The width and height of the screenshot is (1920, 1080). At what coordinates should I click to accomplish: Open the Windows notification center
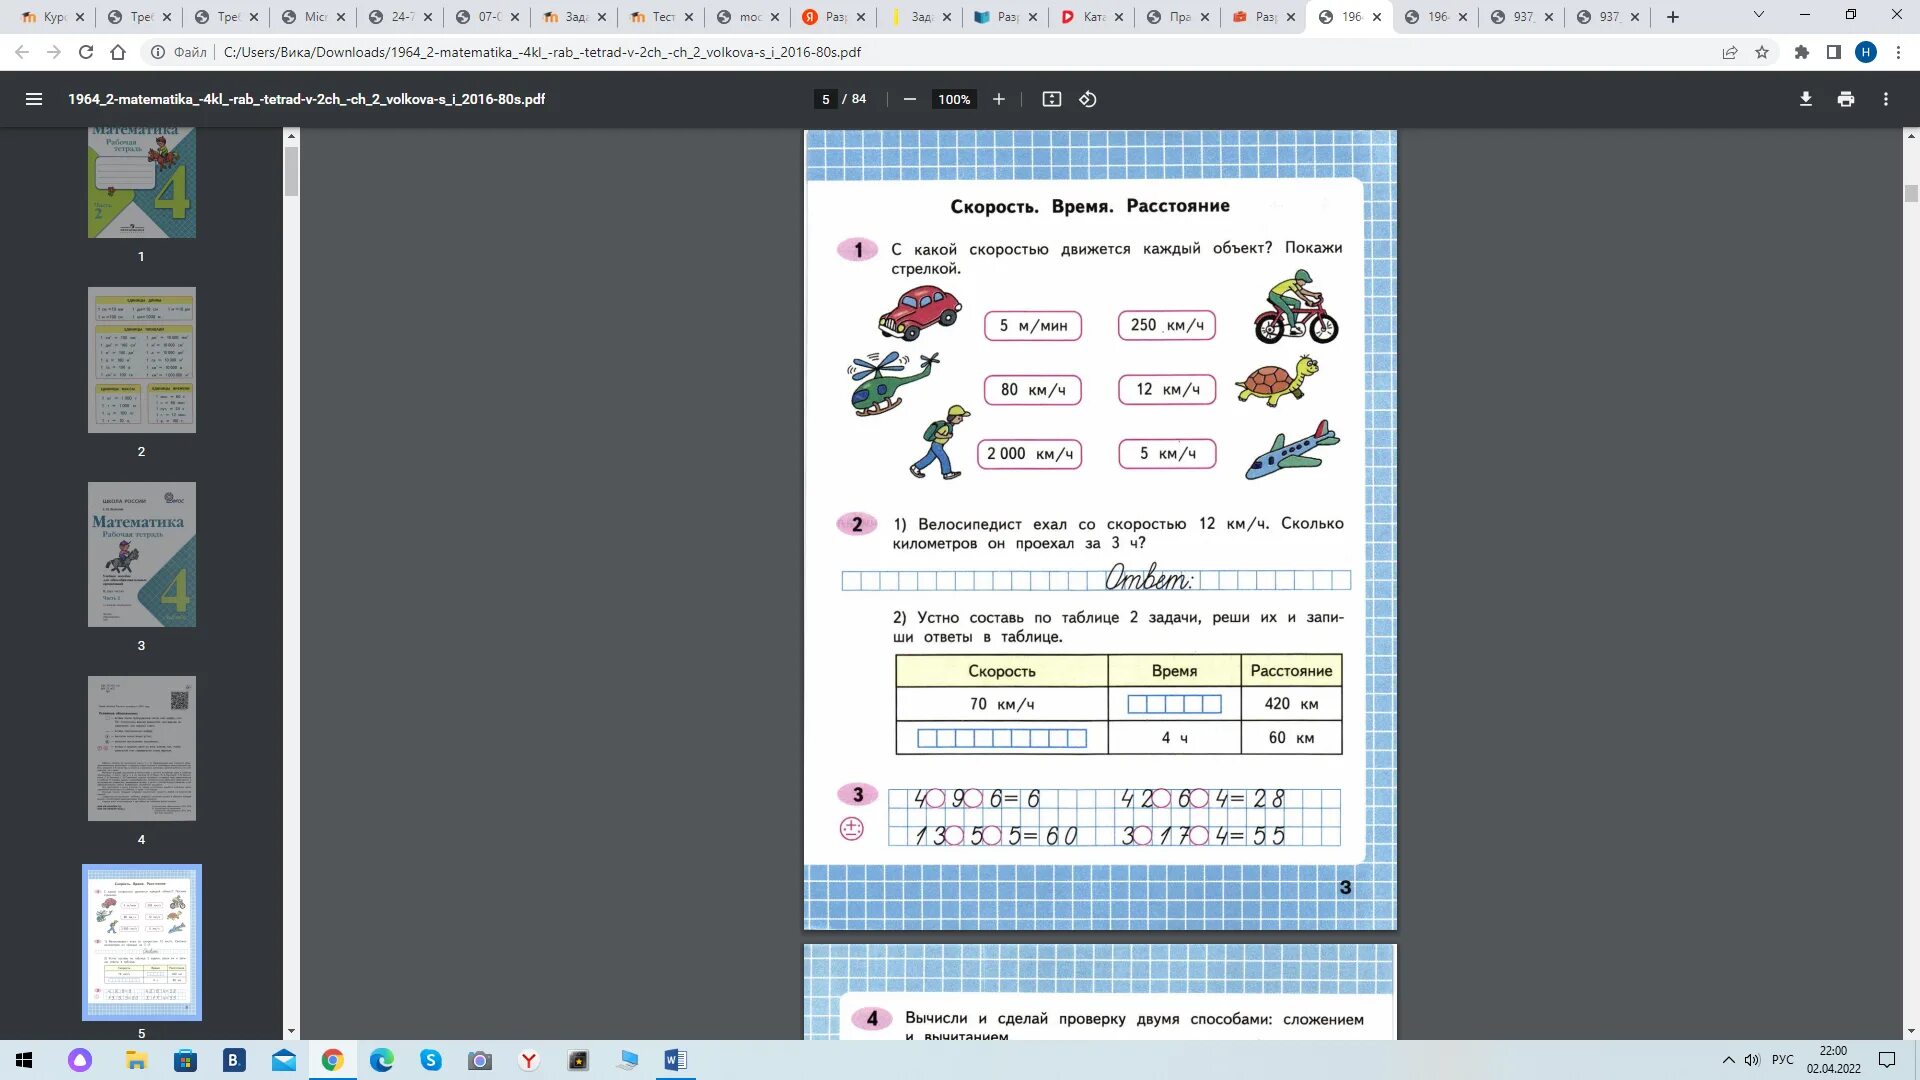[1887, 1060]
